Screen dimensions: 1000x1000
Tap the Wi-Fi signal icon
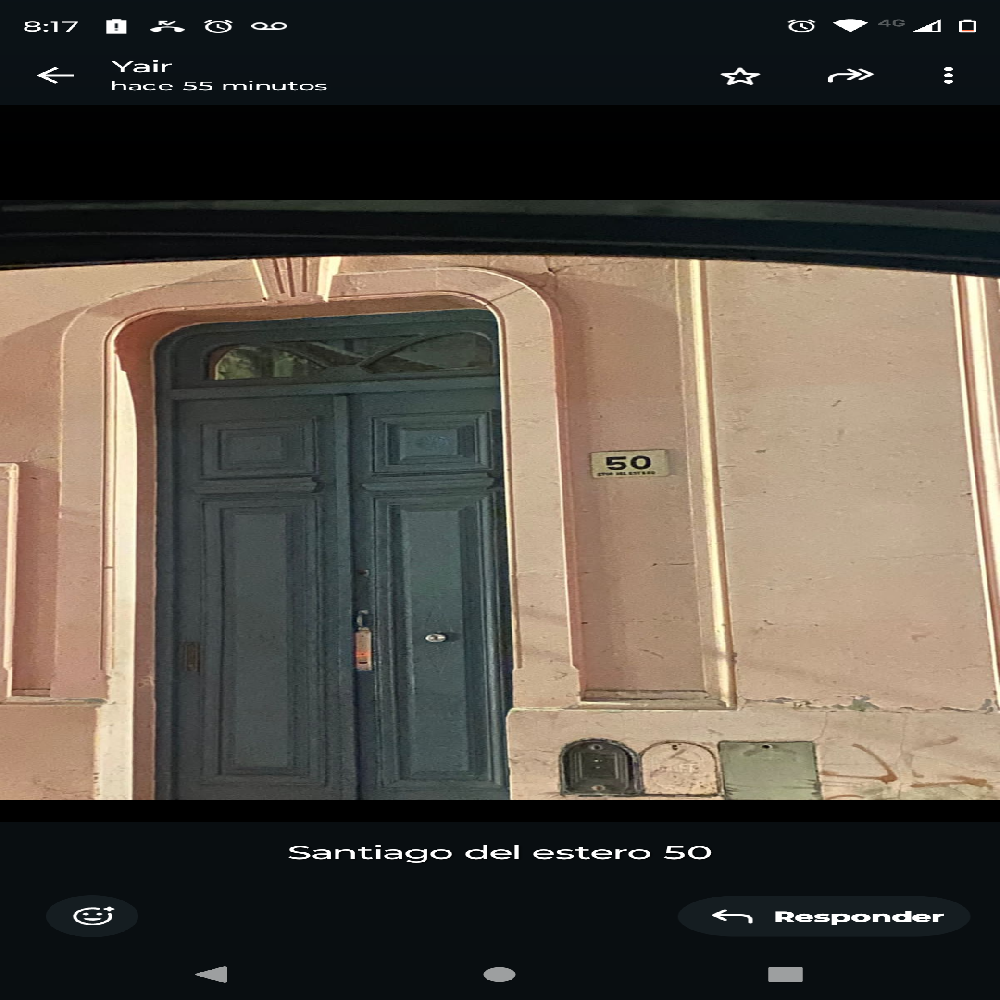click(850, 26)
